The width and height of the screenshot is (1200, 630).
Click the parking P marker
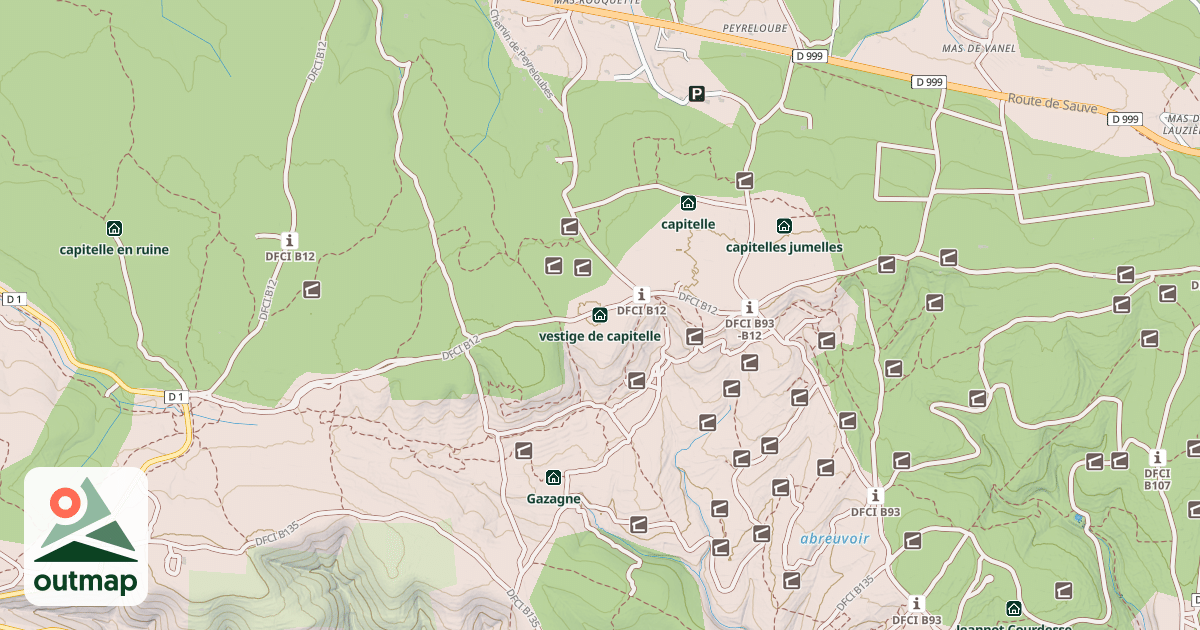click(697, 94)
